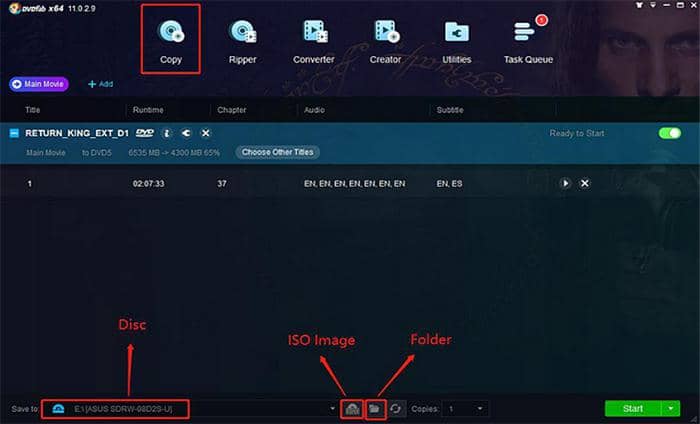This screenshot has height=424, width=700.
Task: Click the 'to DVD5' output size label
Action: point(96,153)
